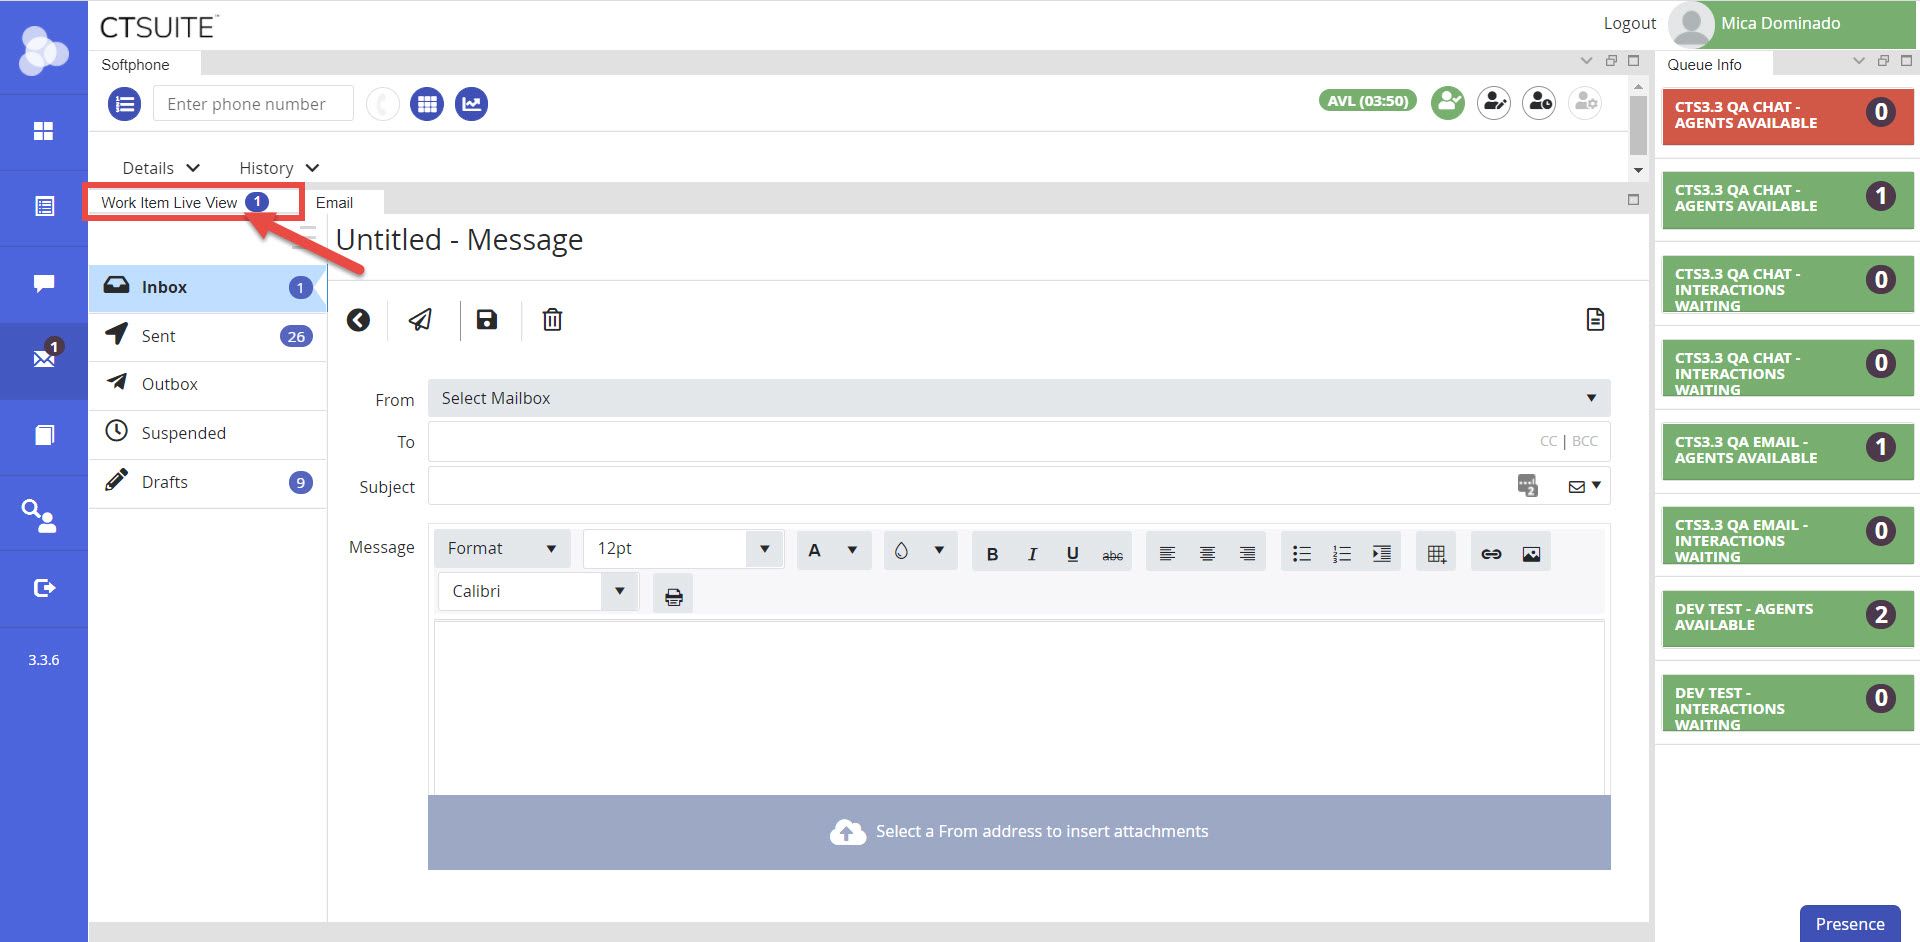
Task: Toggle underline formatting
Action: point(1072,554)
